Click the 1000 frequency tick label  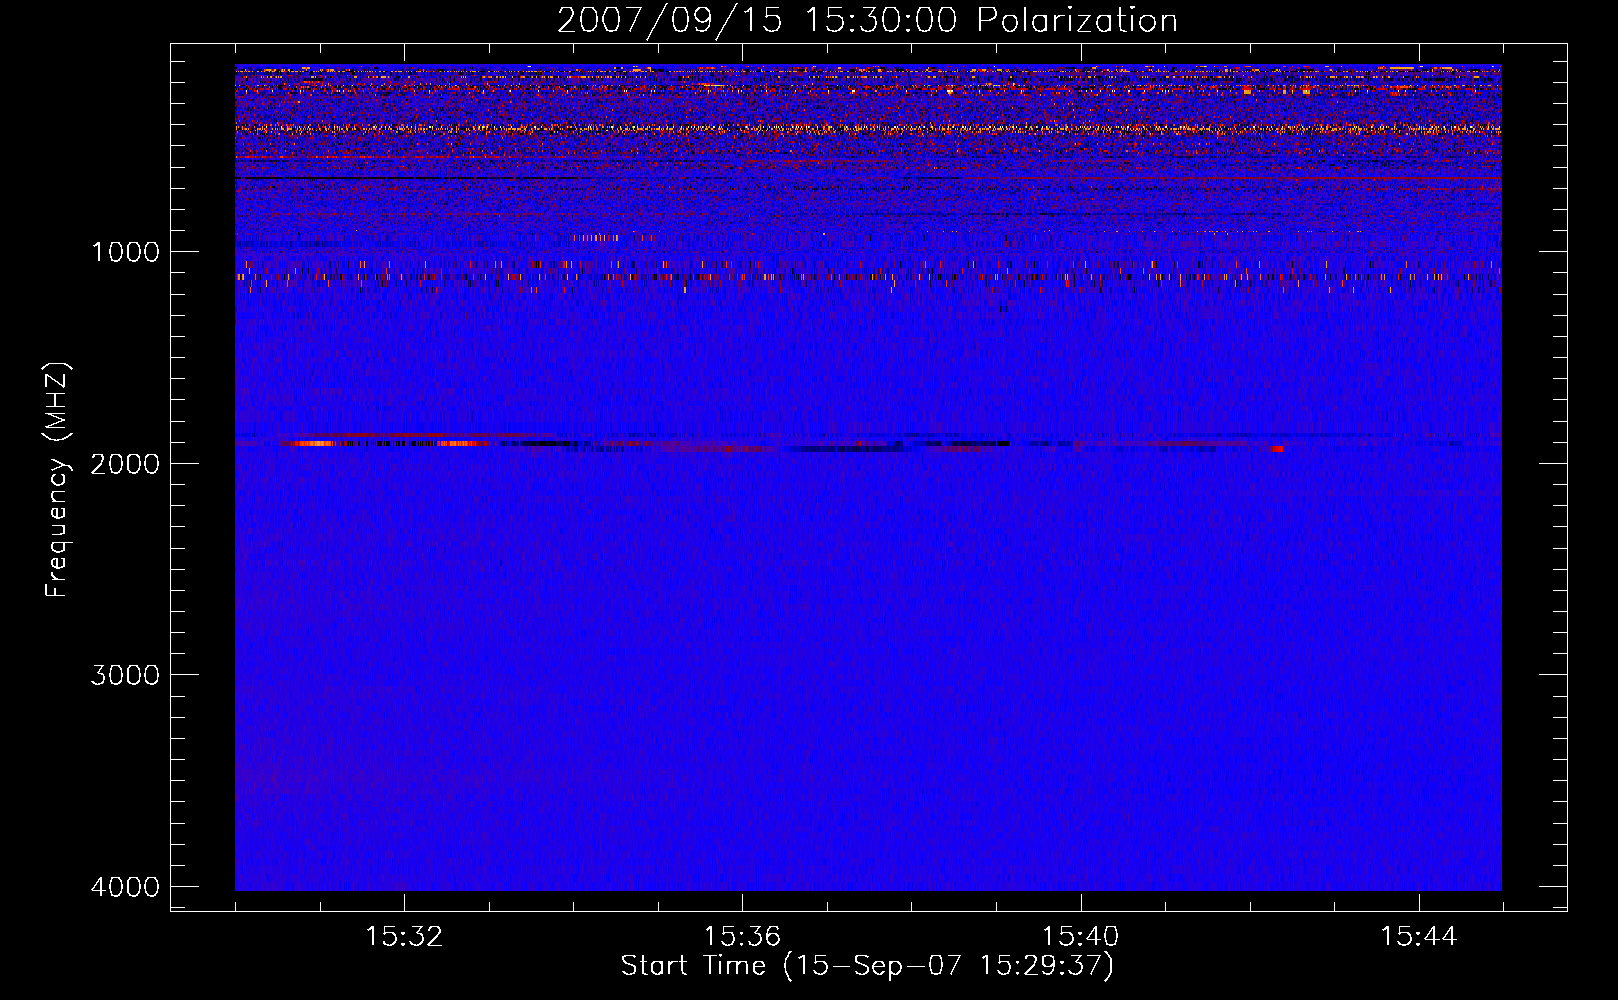pos(125,252)
